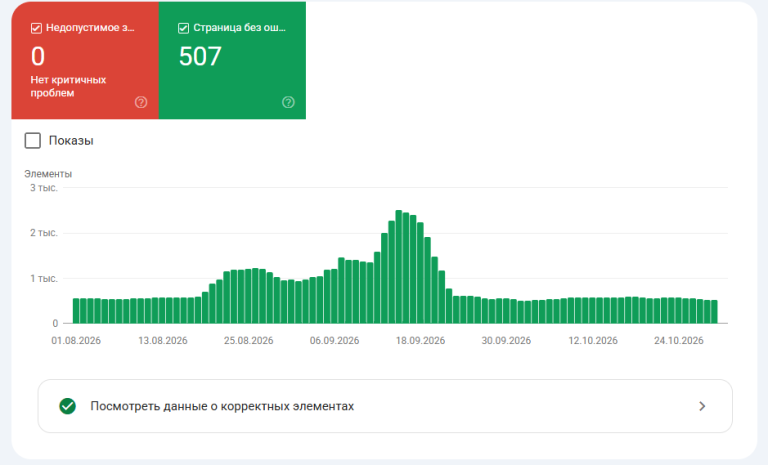
Task: Uncheck the green 'Страница без ош...' checkbox
Action: [x=183, y=28]
